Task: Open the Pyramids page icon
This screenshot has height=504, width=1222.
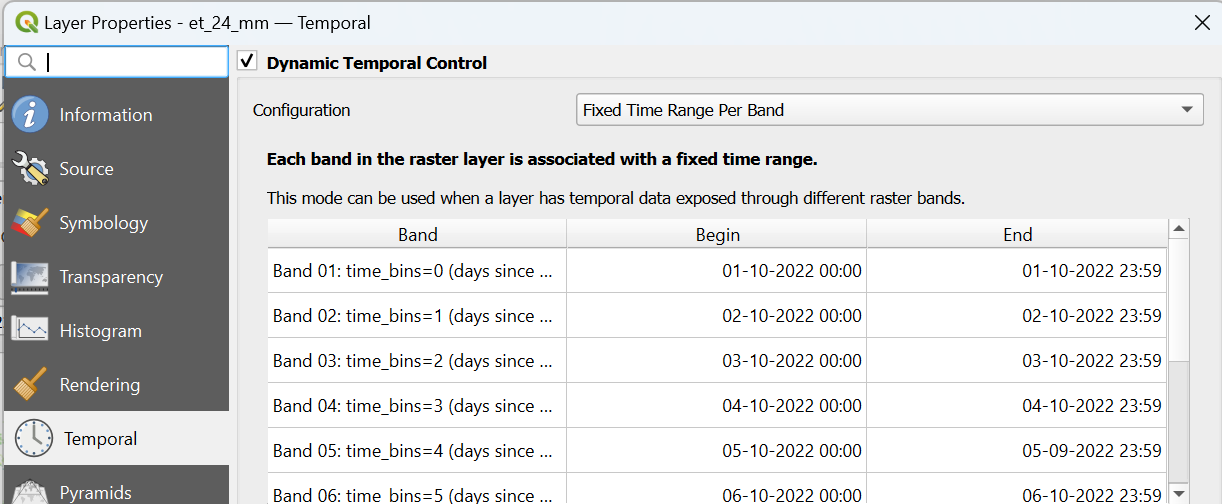Action: [x=30, y=490]
